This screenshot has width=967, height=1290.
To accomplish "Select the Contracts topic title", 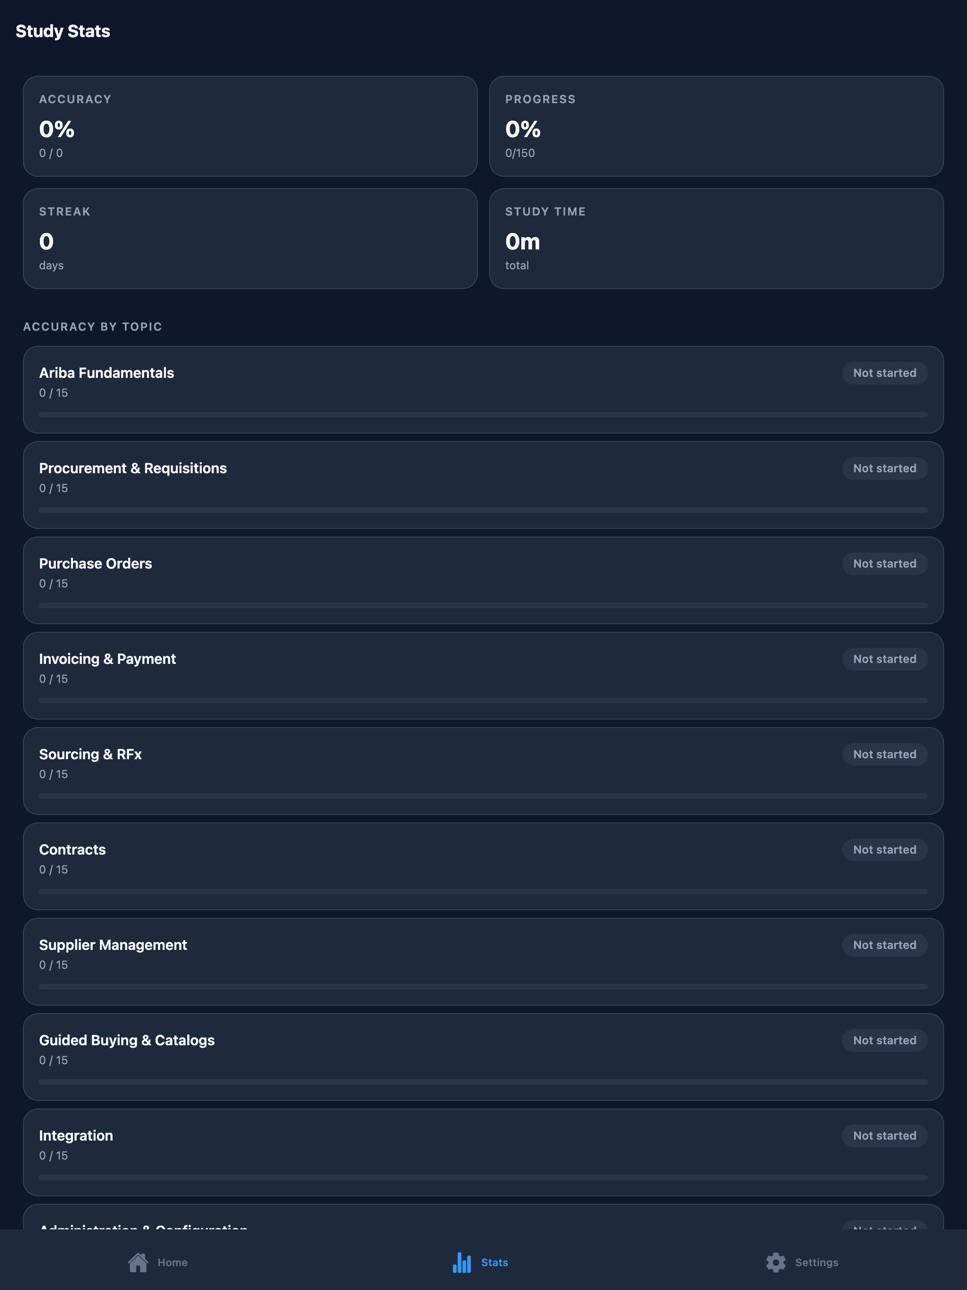I will [x=72, y=850].
